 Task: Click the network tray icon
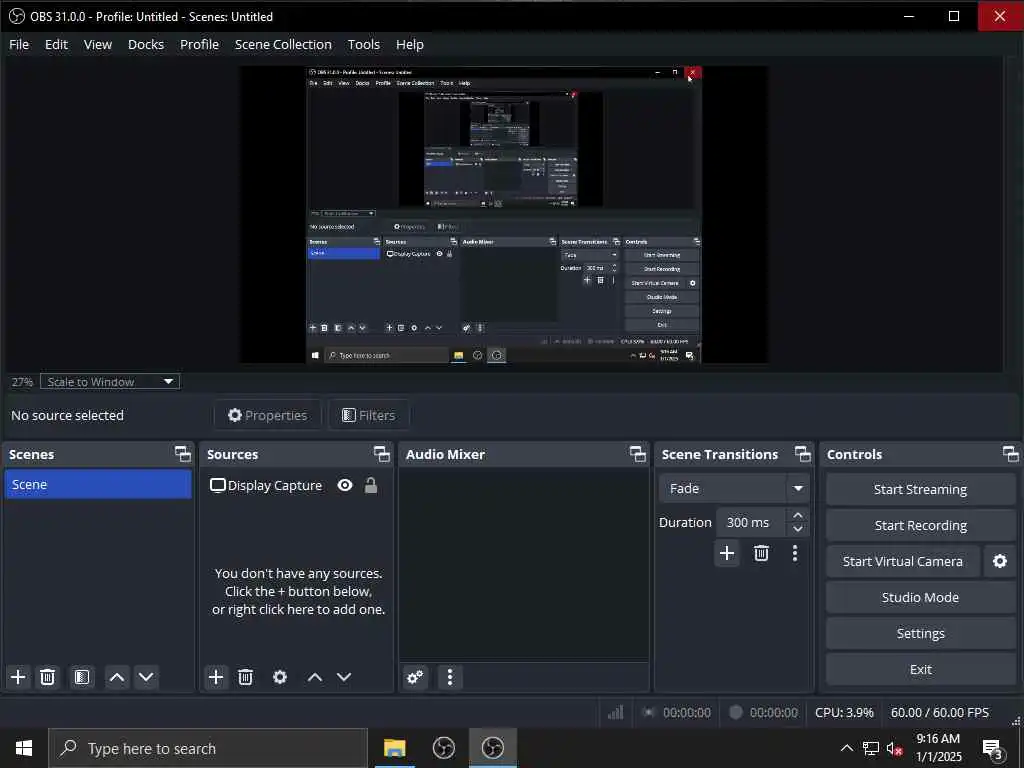tap(871, 748)
